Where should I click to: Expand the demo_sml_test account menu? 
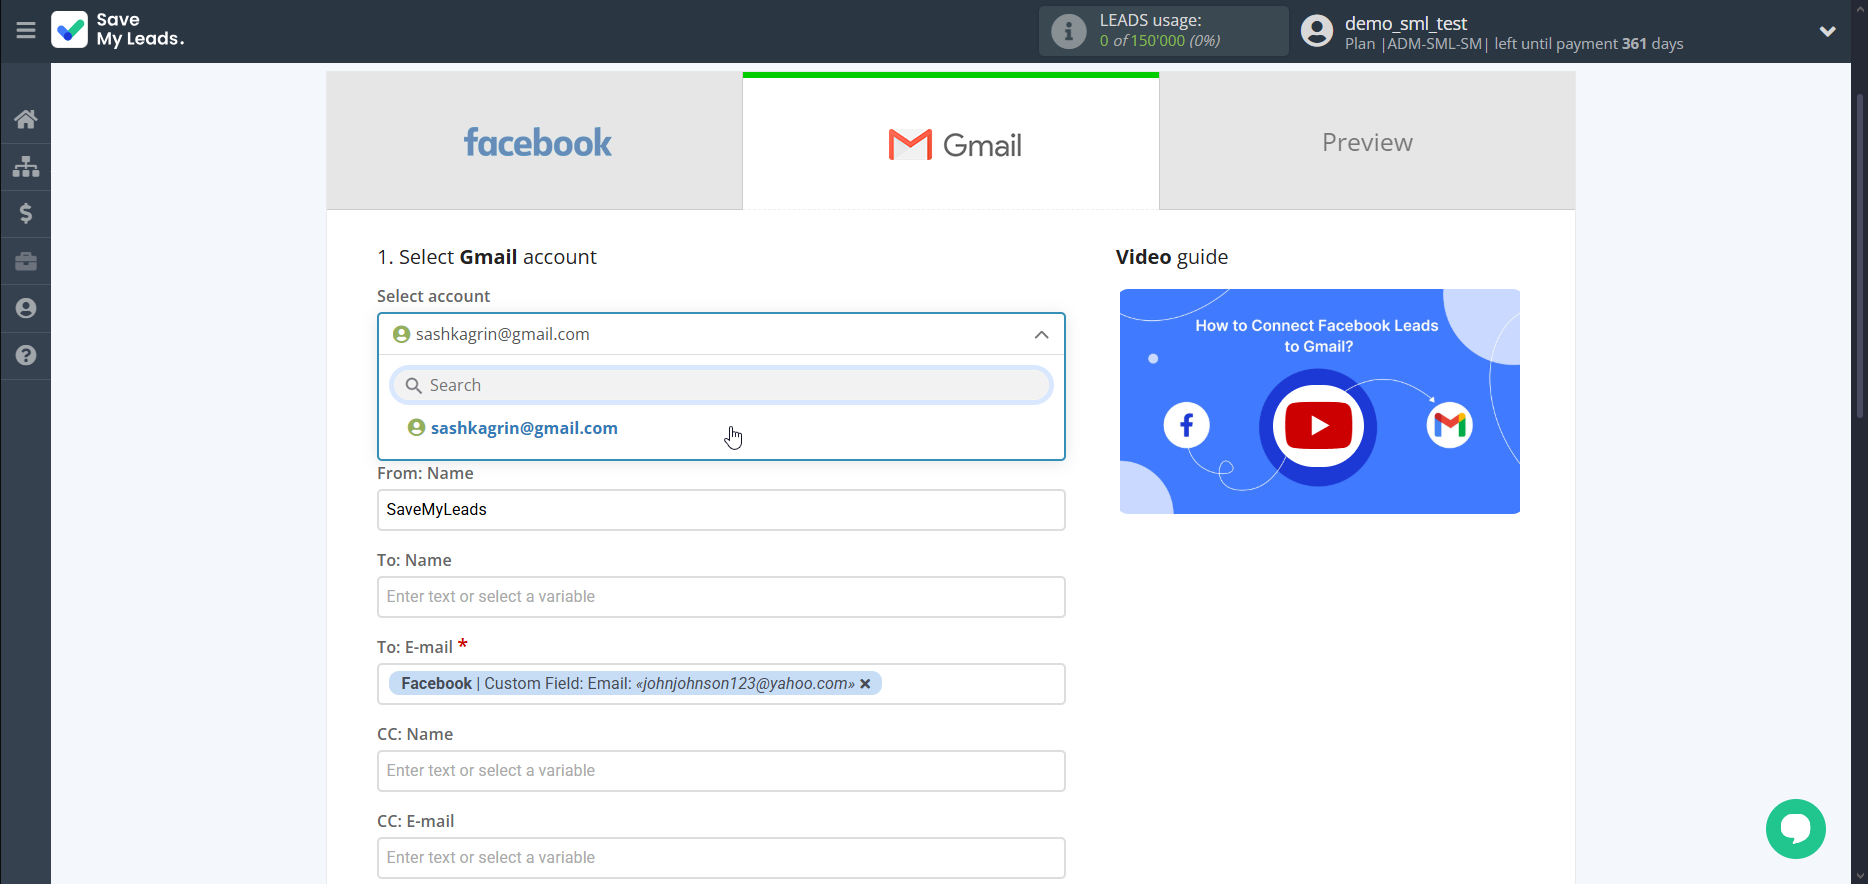(1827, 31)
